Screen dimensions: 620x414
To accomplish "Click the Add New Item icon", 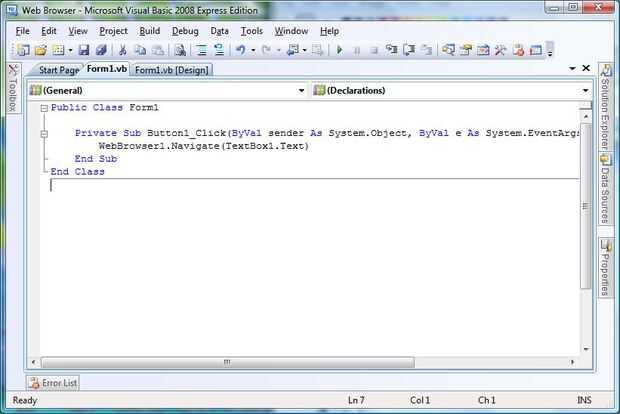I will [x=59, y=50].
